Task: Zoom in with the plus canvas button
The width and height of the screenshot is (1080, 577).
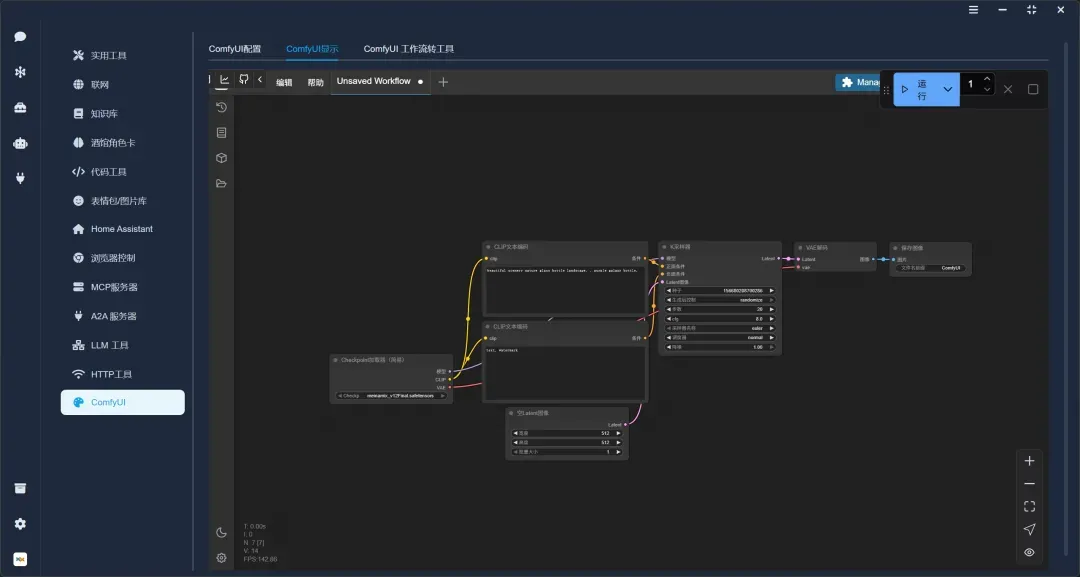Action: [1029, 461]
